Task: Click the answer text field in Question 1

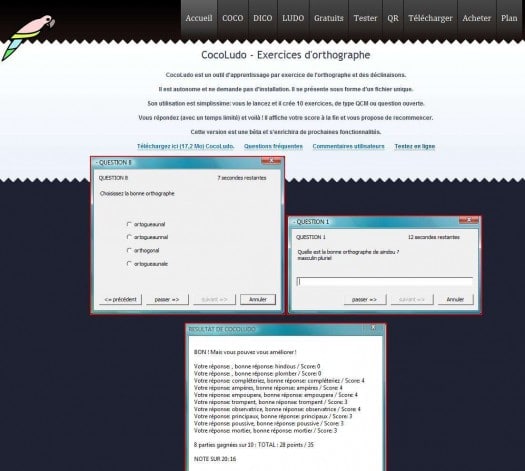Action: (385, 282)
